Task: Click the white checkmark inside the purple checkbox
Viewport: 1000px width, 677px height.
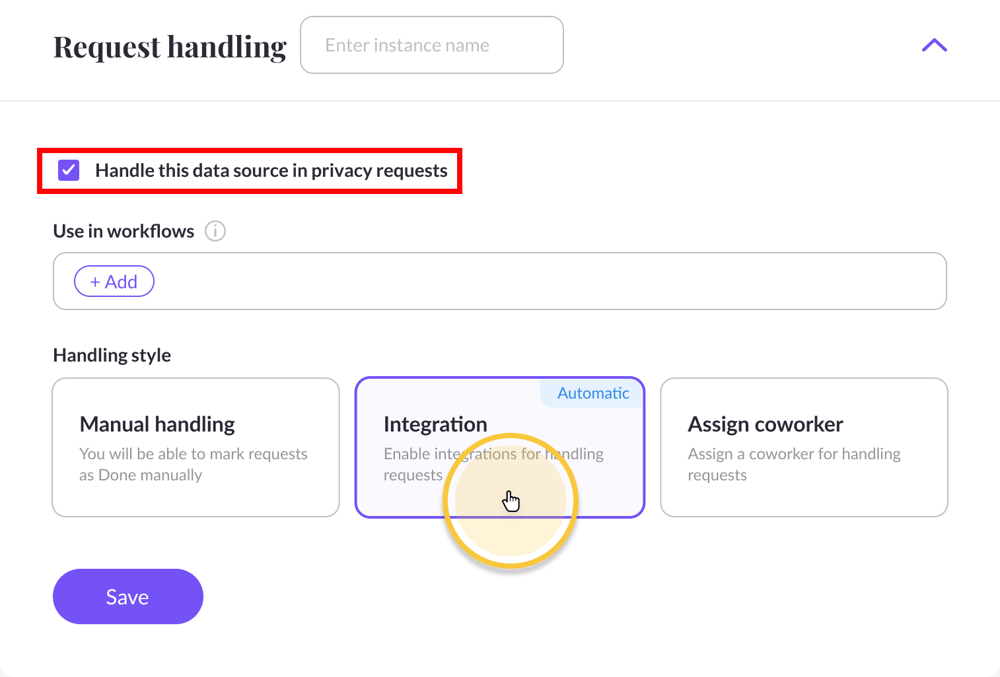Action: coord(68,170)
